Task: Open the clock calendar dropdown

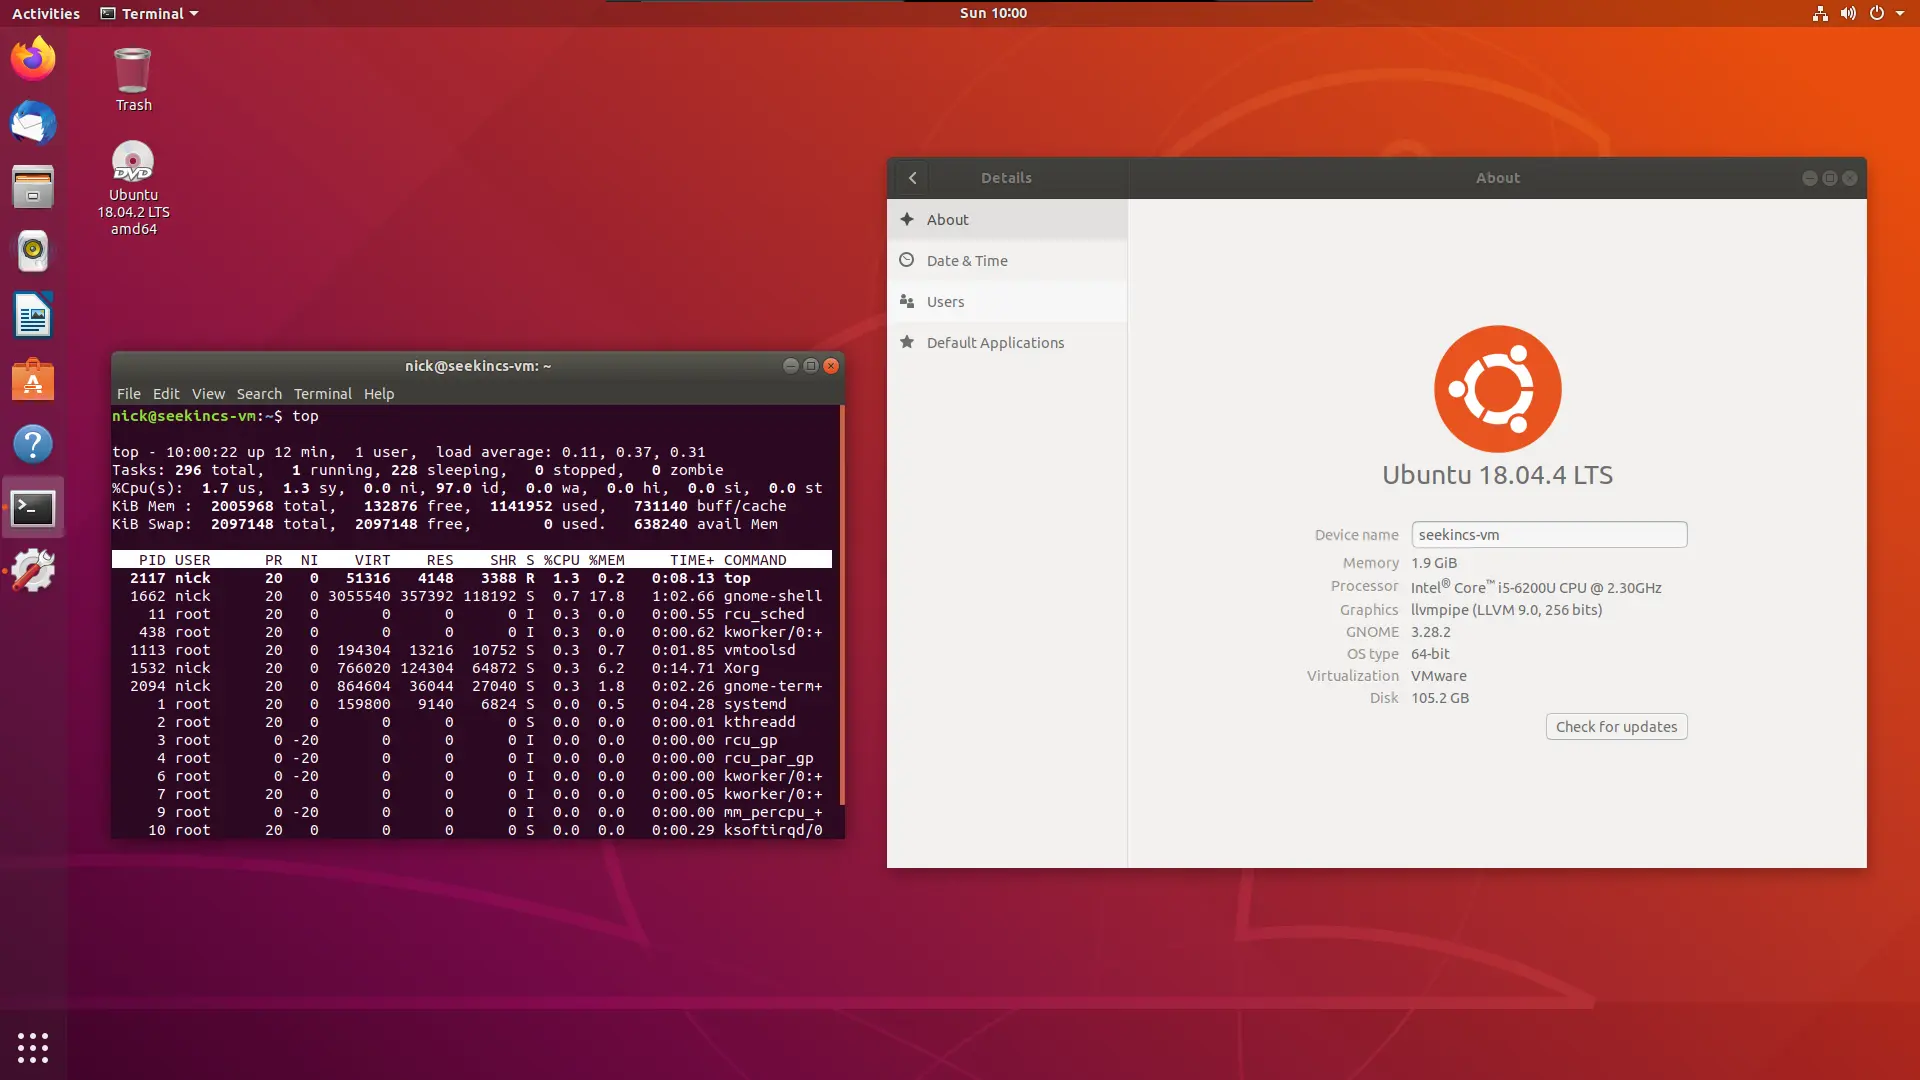Action: tap(992, 13)
